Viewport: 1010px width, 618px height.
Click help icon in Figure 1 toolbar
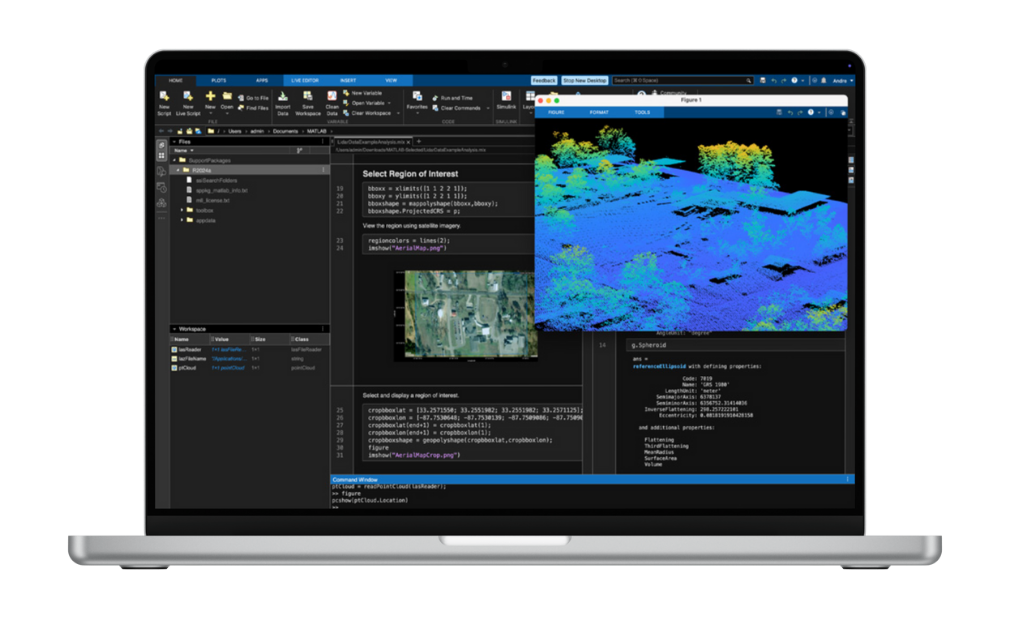[811, 112]
